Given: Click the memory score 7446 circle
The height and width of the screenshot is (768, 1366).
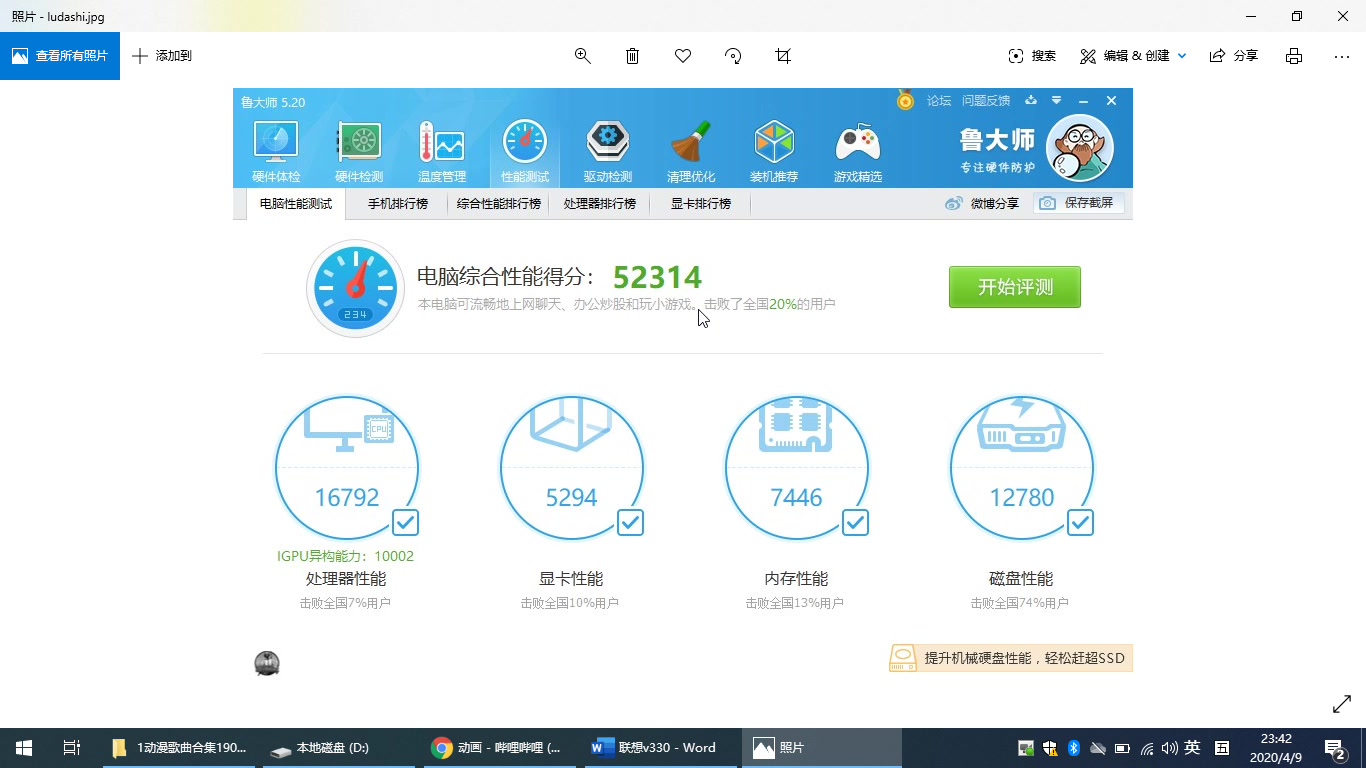Looking at the screenshot, I should pos(797,468).
